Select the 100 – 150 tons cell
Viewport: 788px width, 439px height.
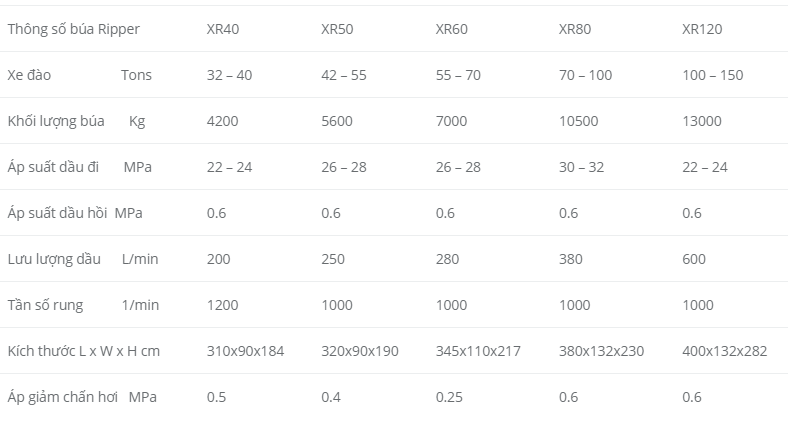point(713,75)
